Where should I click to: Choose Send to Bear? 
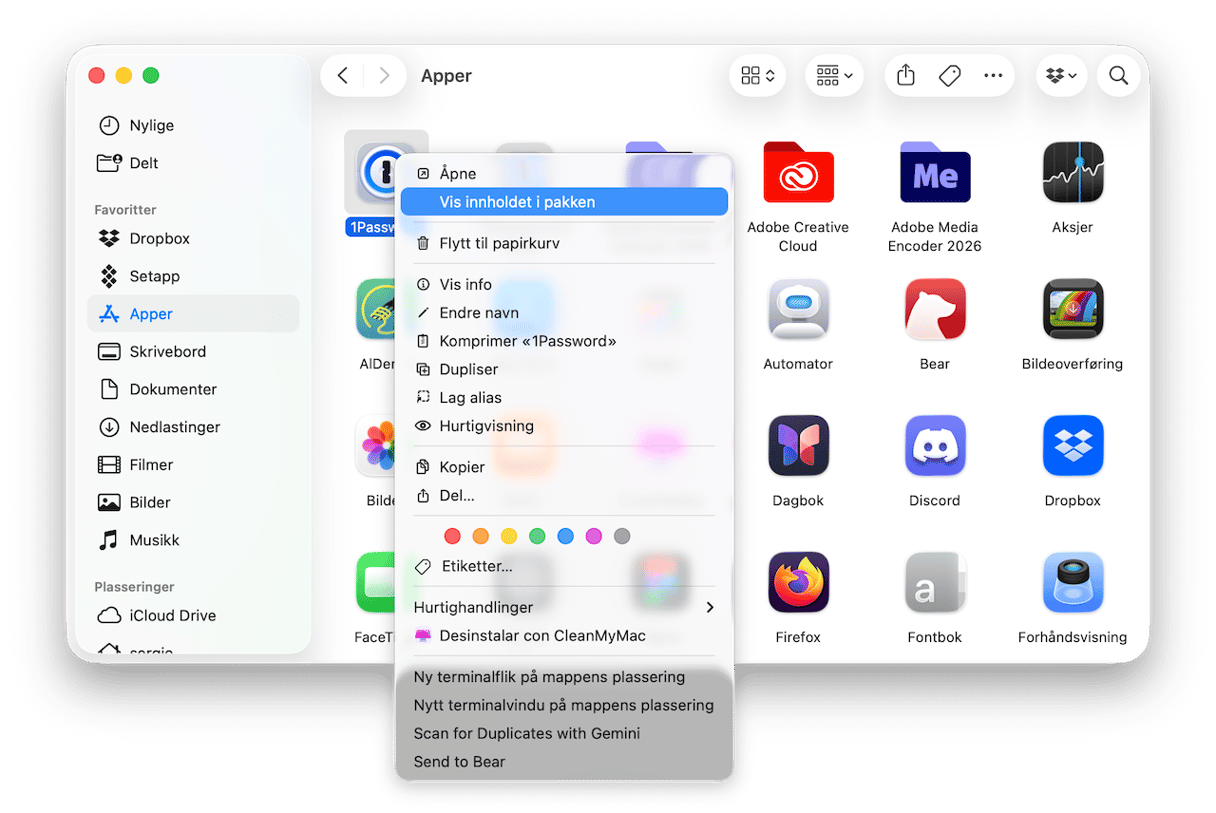point(565,761)
